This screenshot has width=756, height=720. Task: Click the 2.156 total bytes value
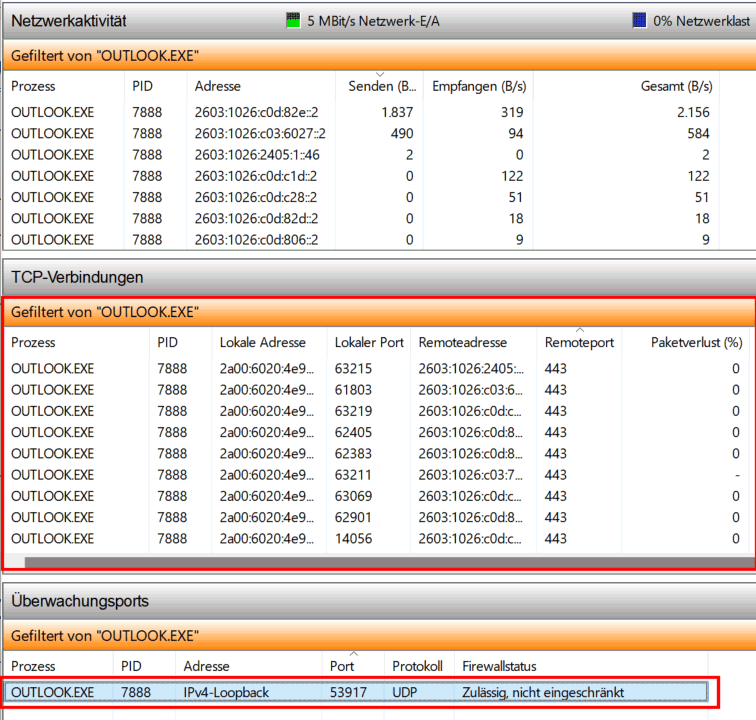[x=693, y=112]
